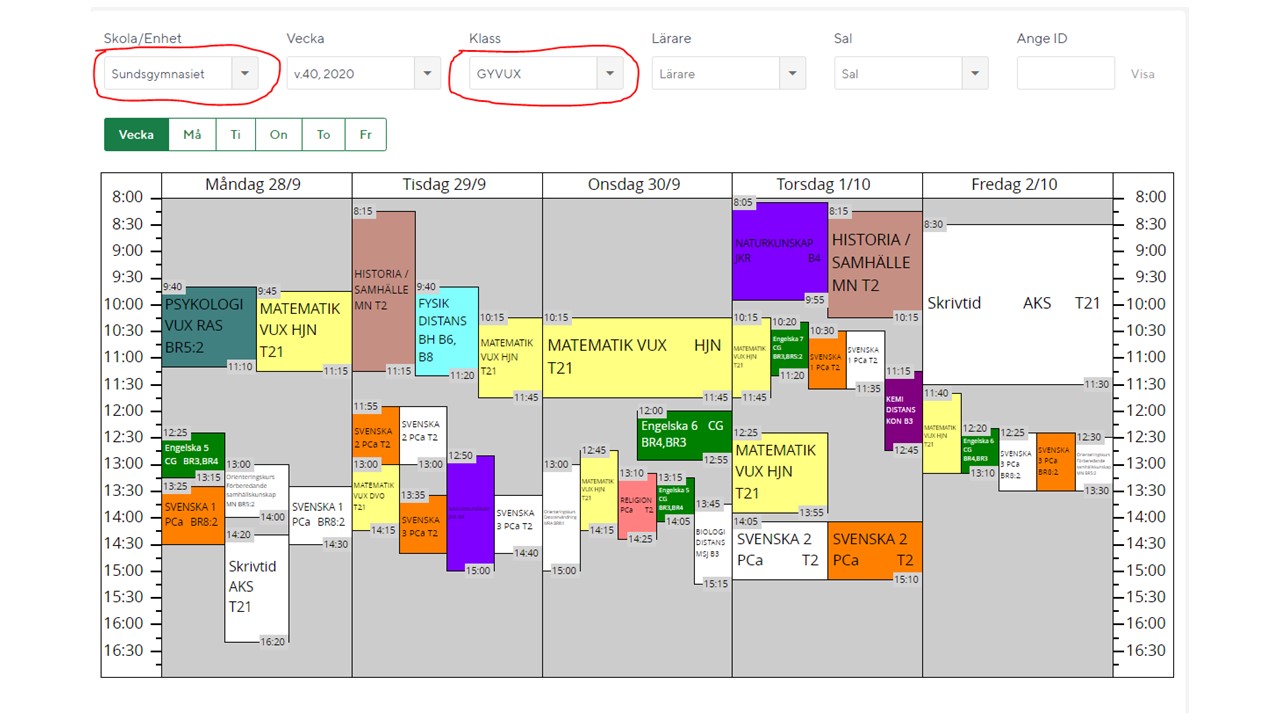Switch to the Ti day tab
The width and height of the screenshot is (1280, 720).
tap(235, 134)
